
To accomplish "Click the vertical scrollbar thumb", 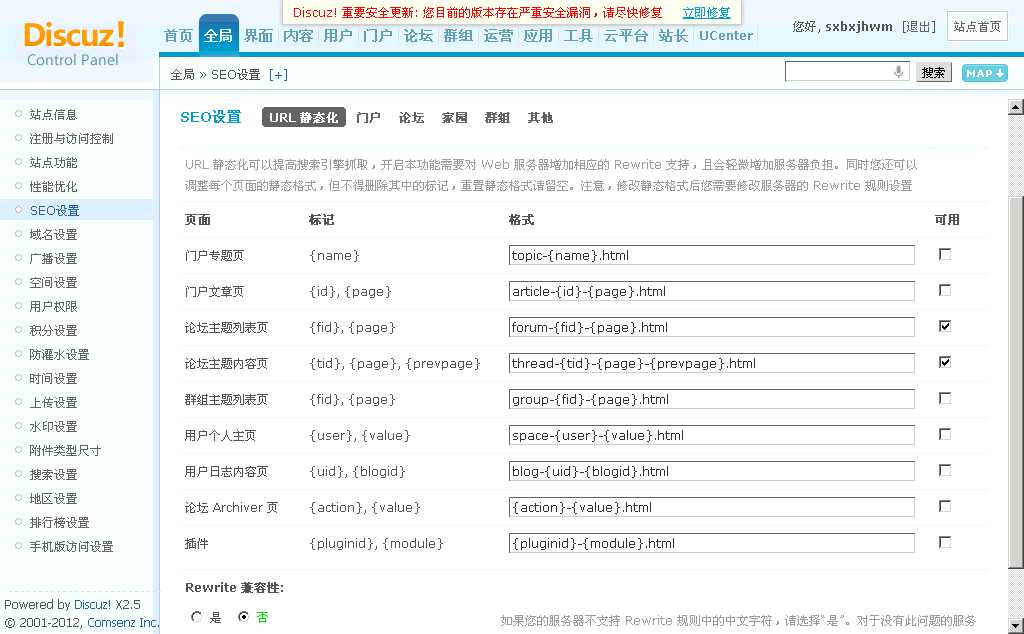I will [1015, 380].
